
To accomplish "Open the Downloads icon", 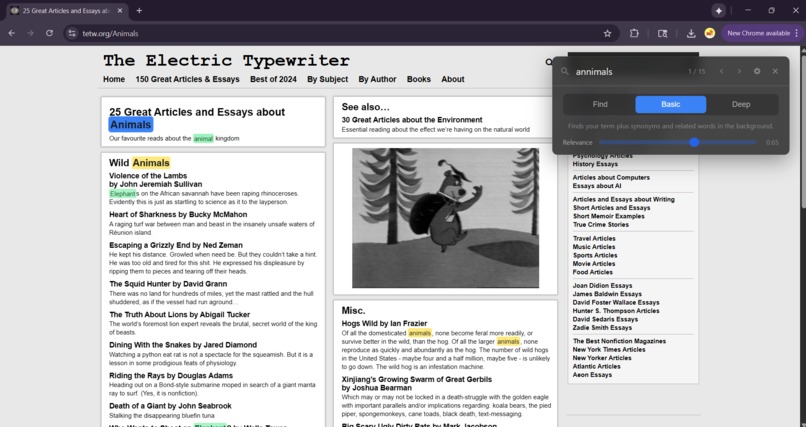I will click(691, 33).
